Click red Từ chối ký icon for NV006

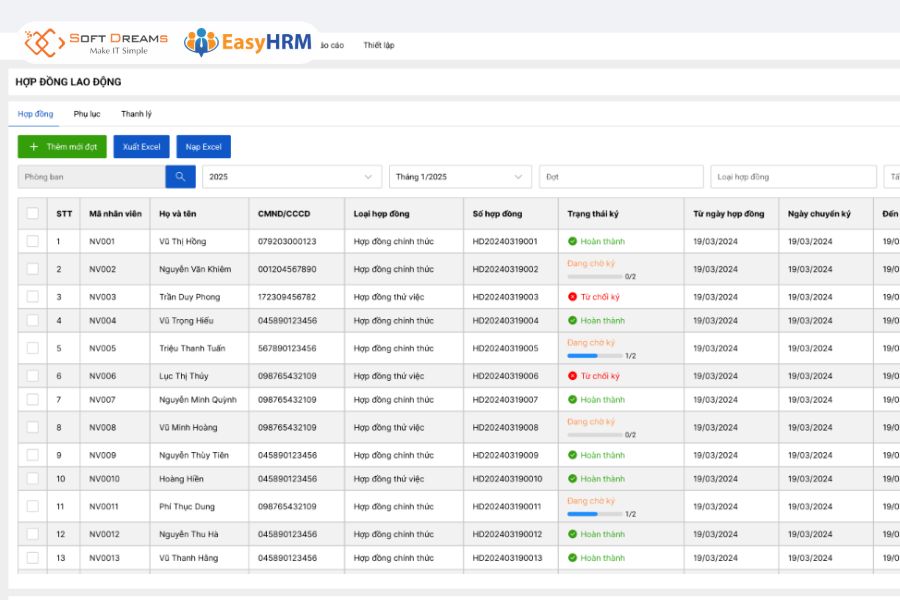pos(572,376)
